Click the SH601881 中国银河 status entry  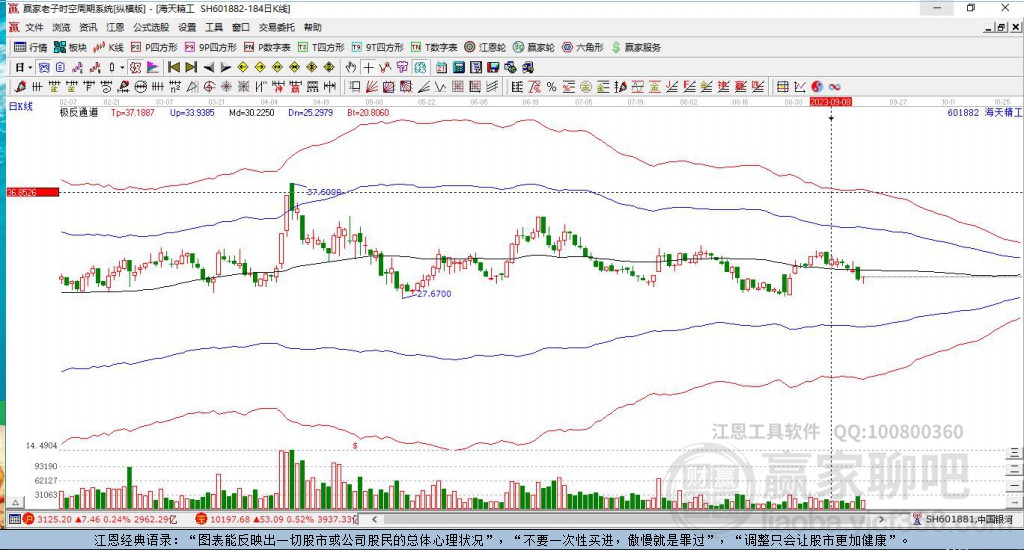point(965,519)
